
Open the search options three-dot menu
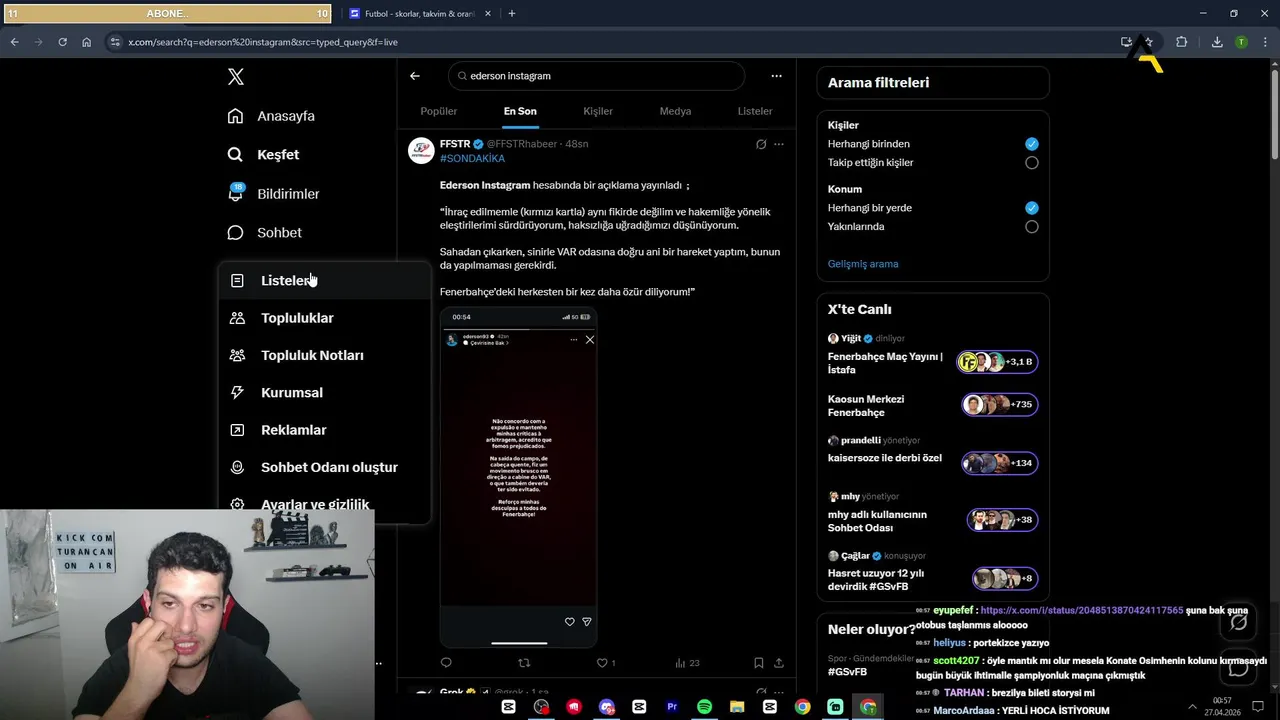[776, 76]
